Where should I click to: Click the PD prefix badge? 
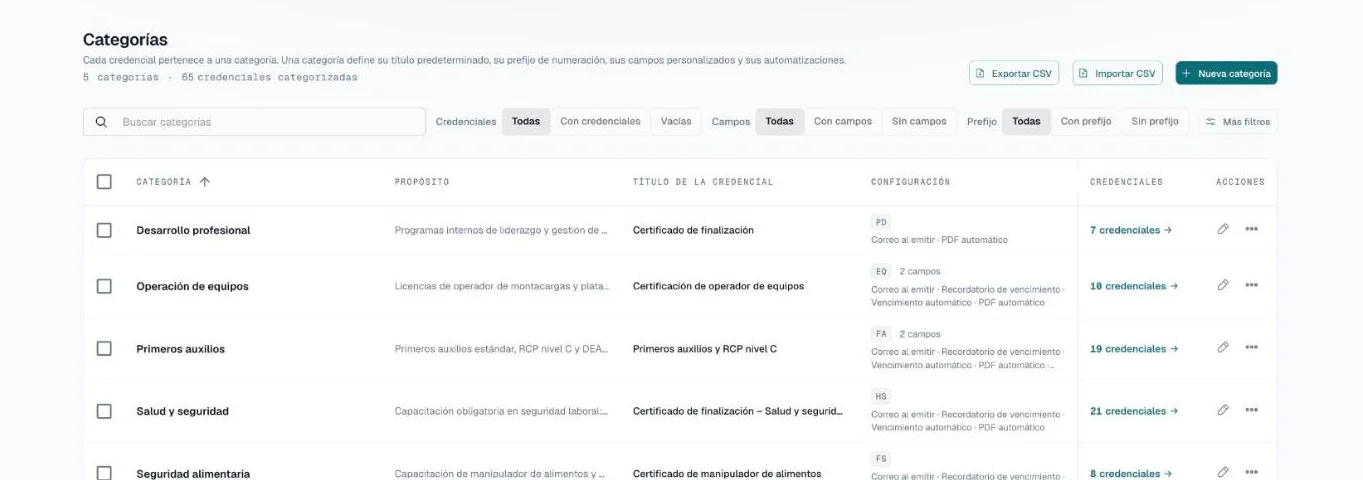[x=881, y=222]
